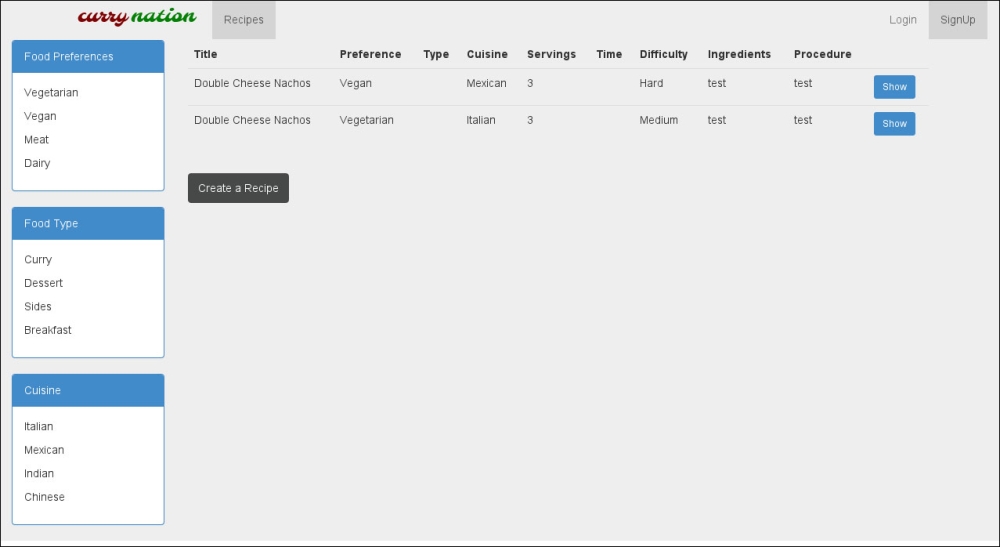Screen dimensions: 1000x547
Task: Open the Recipes tab
Action: (244, 20)
